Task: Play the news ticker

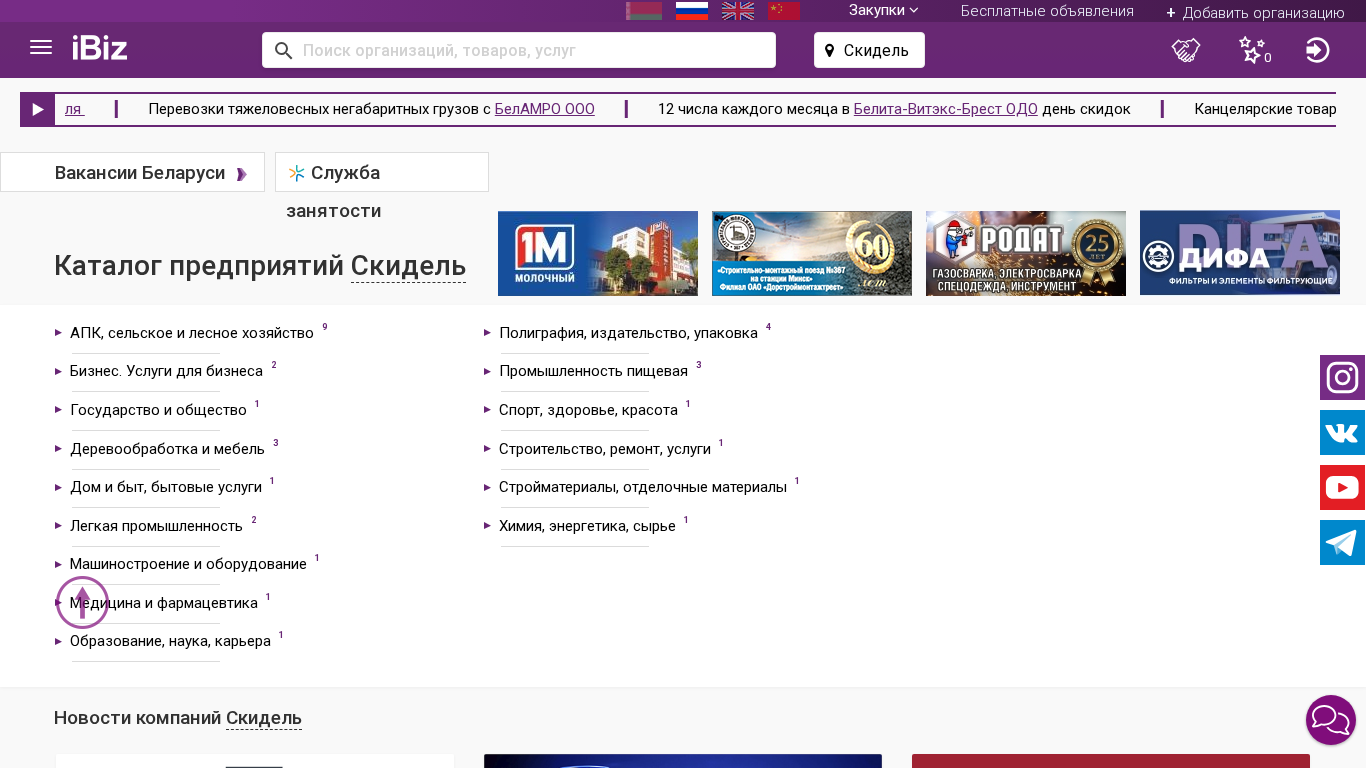Action: click(x=38, y=109)
